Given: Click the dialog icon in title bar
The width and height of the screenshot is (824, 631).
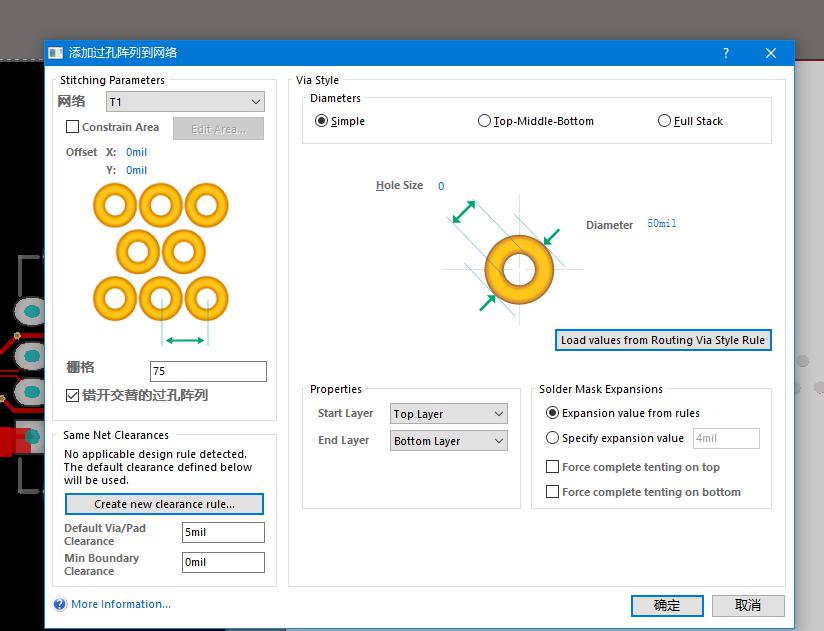Looking at the screenshot, I should tap(56, 53).
